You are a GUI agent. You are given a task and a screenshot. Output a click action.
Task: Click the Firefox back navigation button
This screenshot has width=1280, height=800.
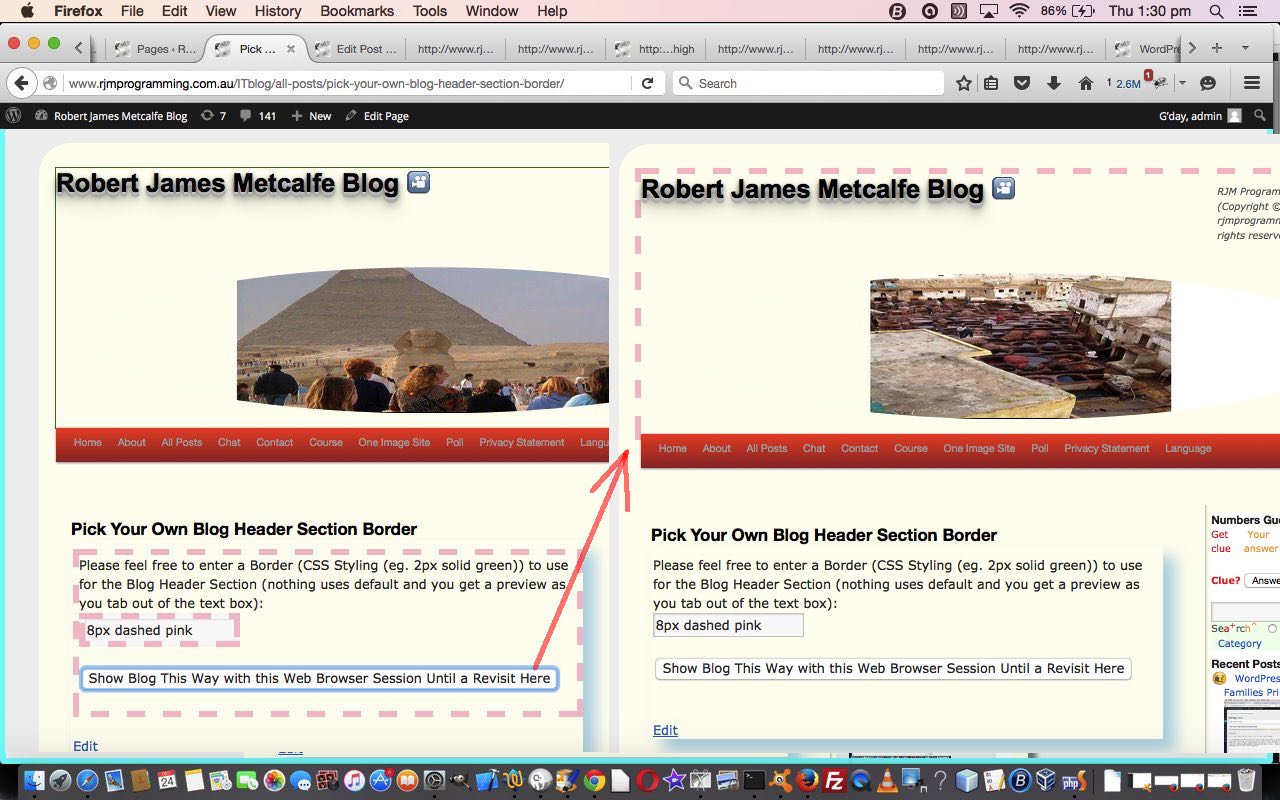coord(21,83)
